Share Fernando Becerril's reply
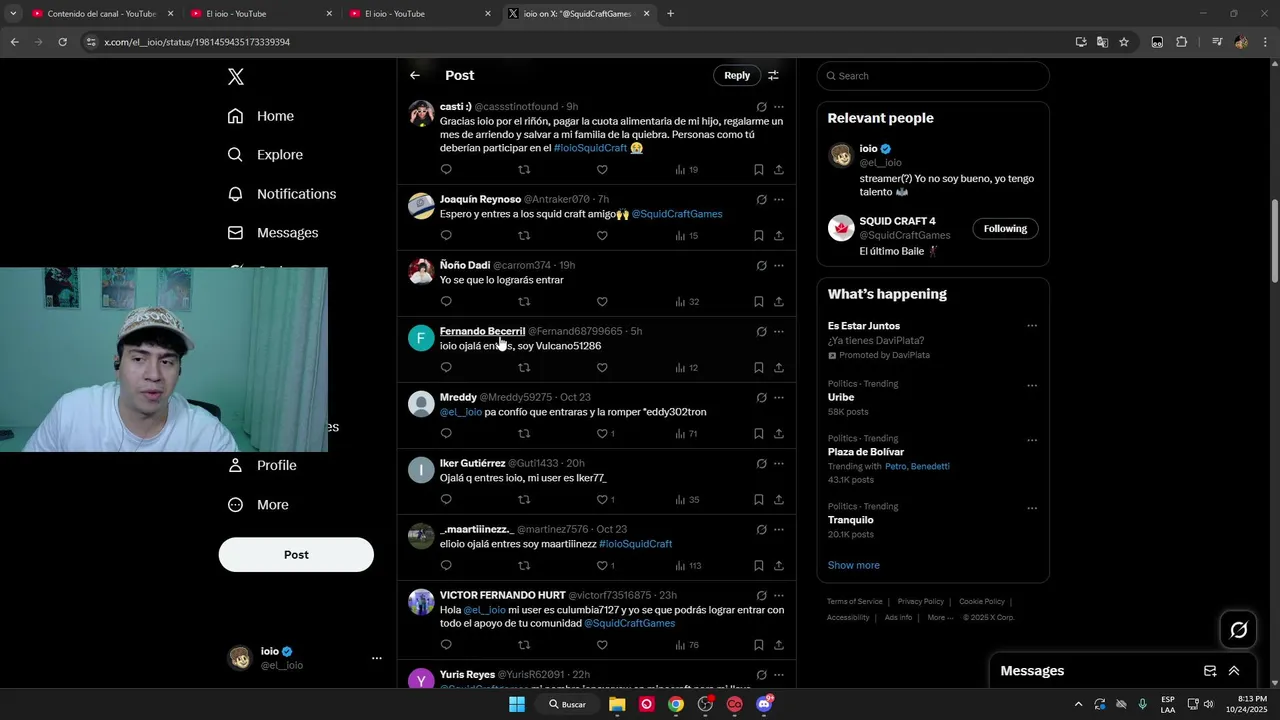 779,368
